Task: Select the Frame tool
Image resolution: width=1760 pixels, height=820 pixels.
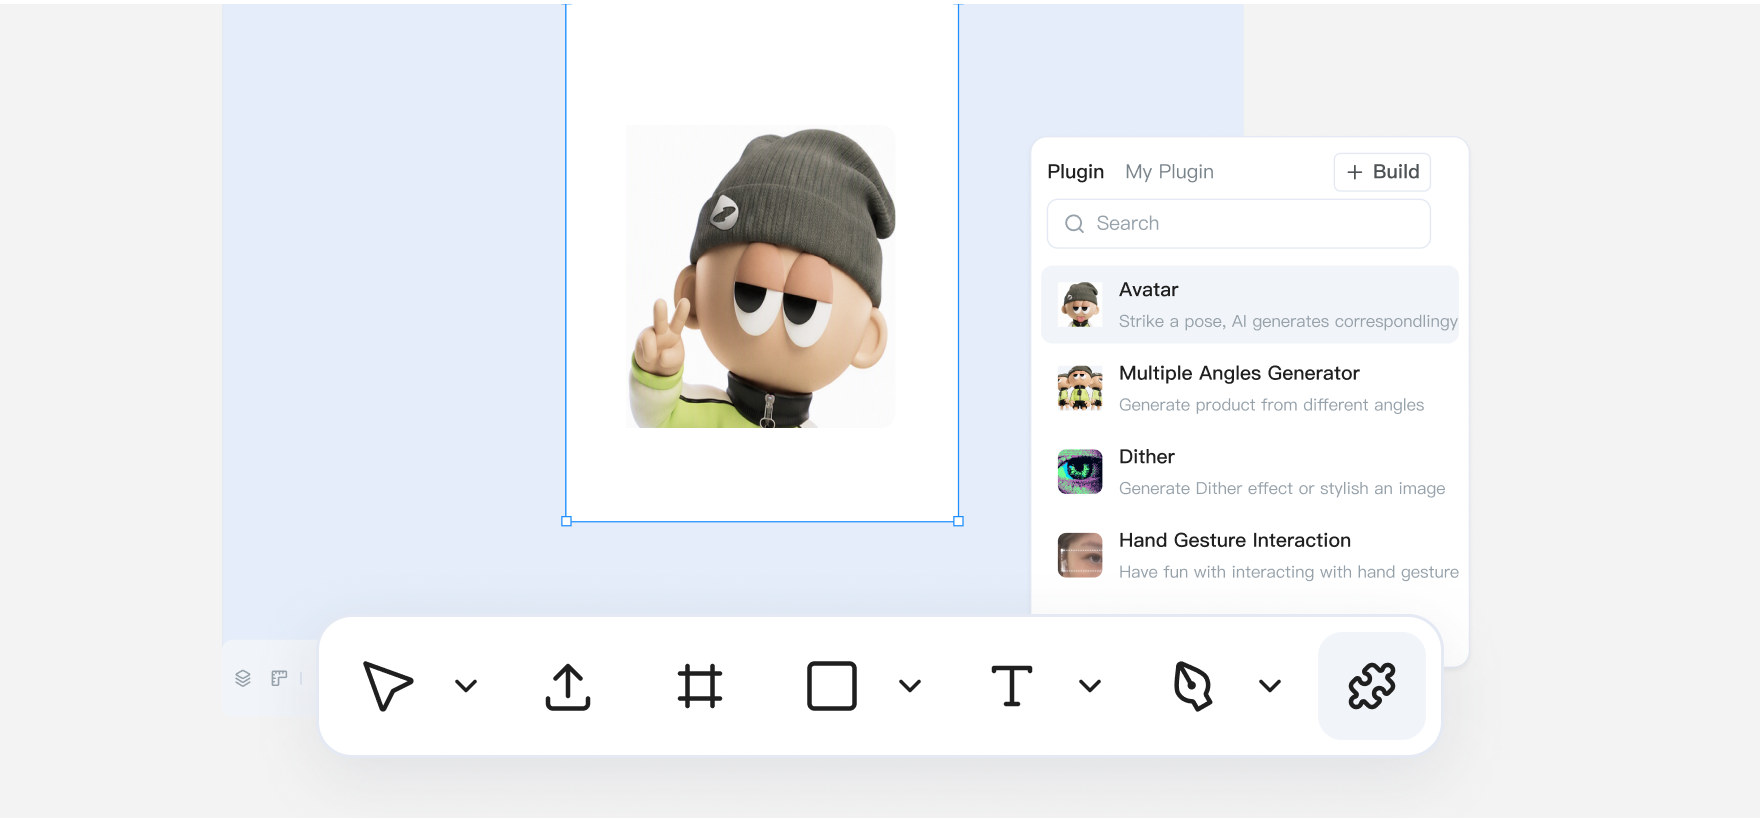Action: point(700,686)
